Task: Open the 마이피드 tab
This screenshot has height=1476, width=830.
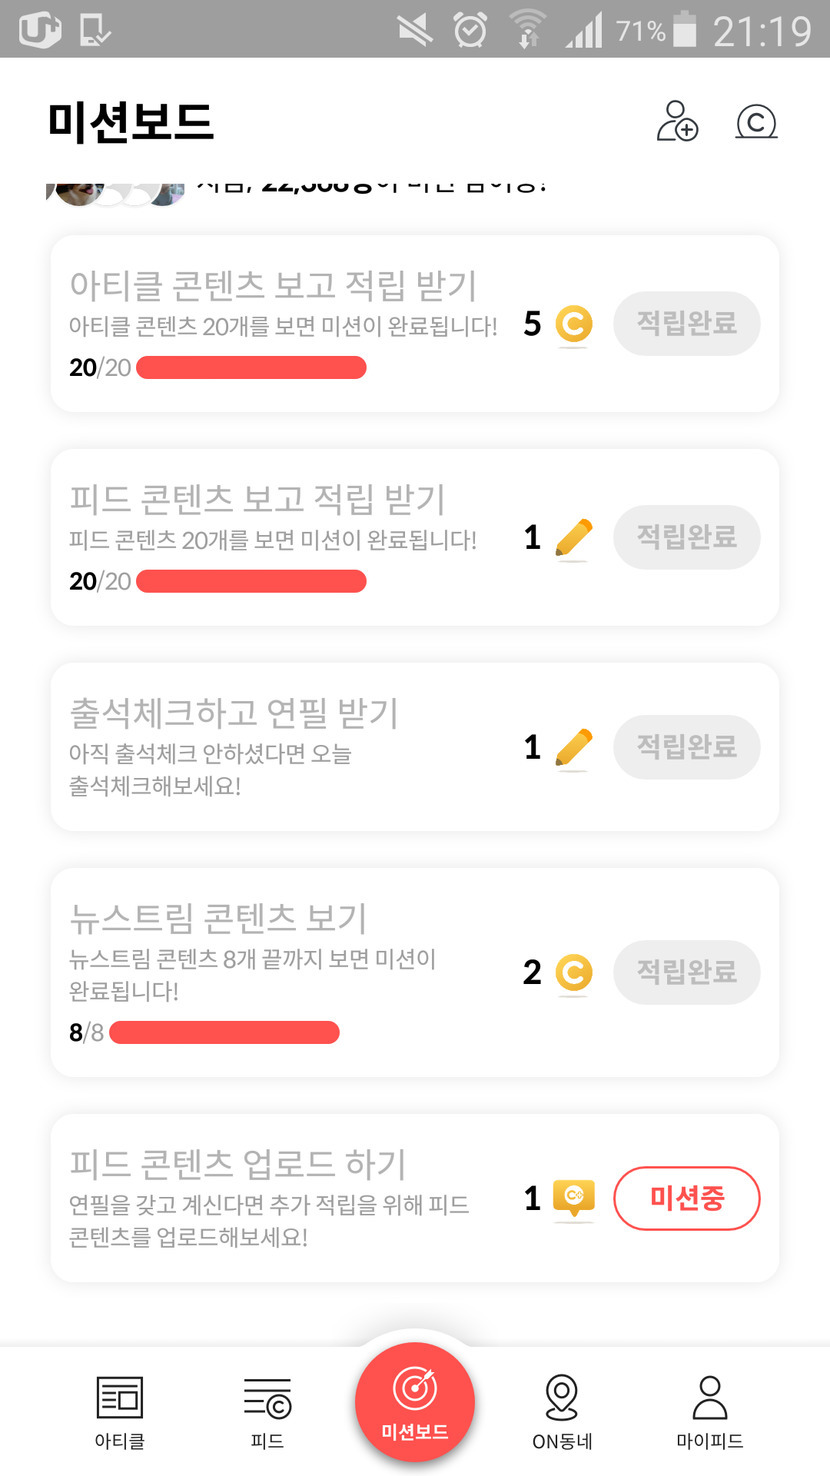Action: coord(709,1411)
